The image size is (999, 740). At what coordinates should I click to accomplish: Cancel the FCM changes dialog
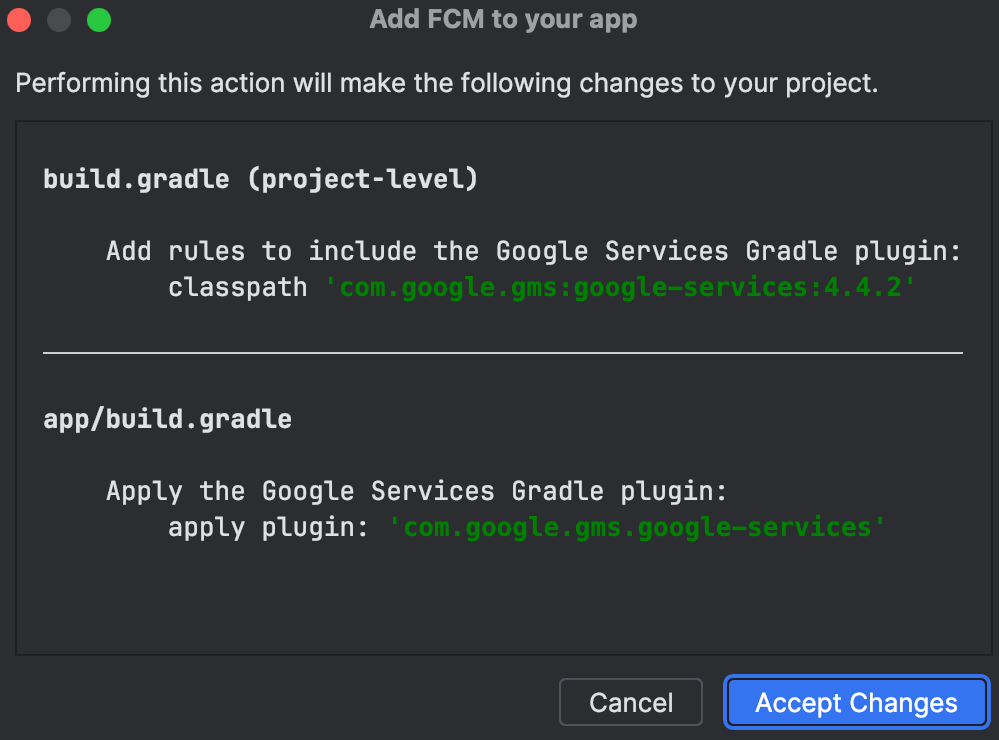[631, 702]
